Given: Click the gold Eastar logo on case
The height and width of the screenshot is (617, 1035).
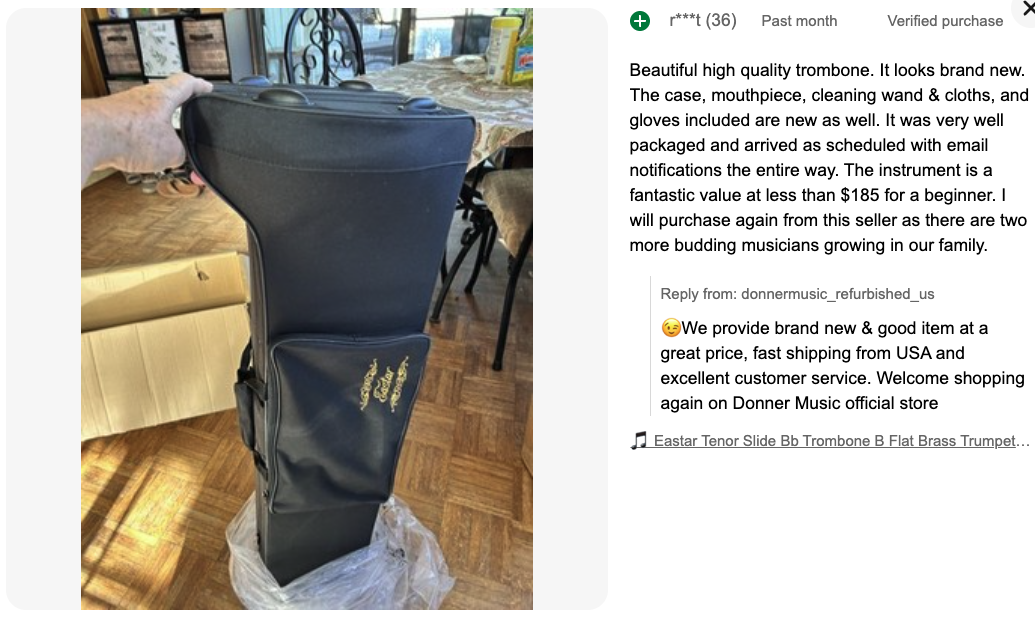Looking at the screenshot, I should [x=384, y=385].
